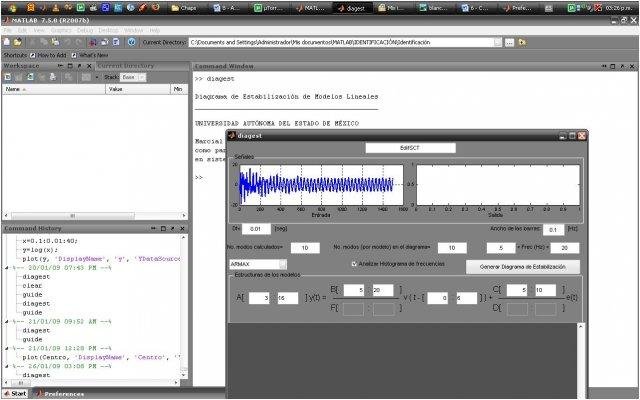
Task: Toggle Analizar Histograma de frecuencias checkbox
Action: (354, 264)
